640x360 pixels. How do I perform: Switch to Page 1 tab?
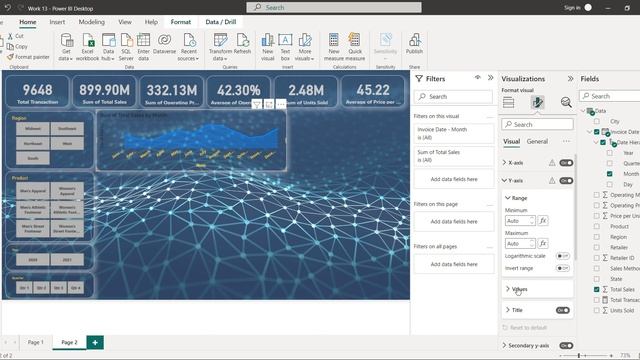[36, 342]
